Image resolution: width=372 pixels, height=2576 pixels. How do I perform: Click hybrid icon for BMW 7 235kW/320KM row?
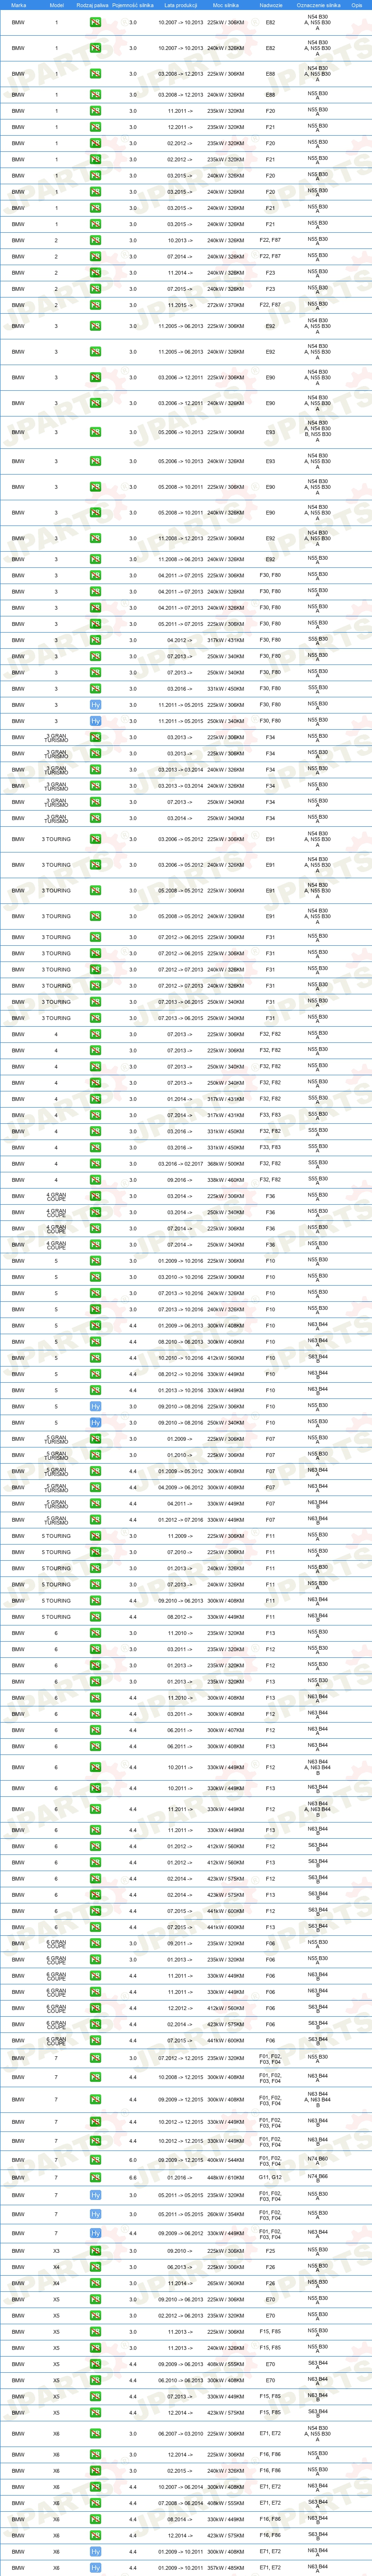tap(95, 2195)
